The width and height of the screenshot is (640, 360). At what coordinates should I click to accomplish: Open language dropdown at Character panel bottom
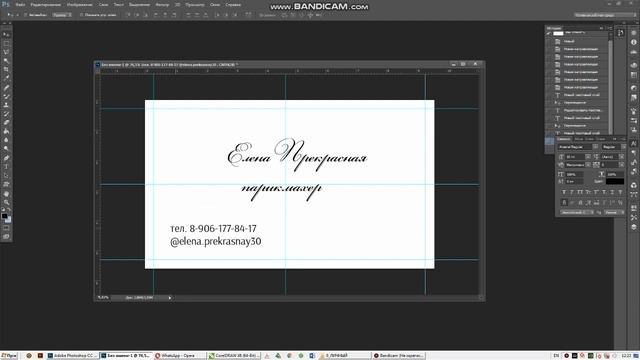coord(577,212)
